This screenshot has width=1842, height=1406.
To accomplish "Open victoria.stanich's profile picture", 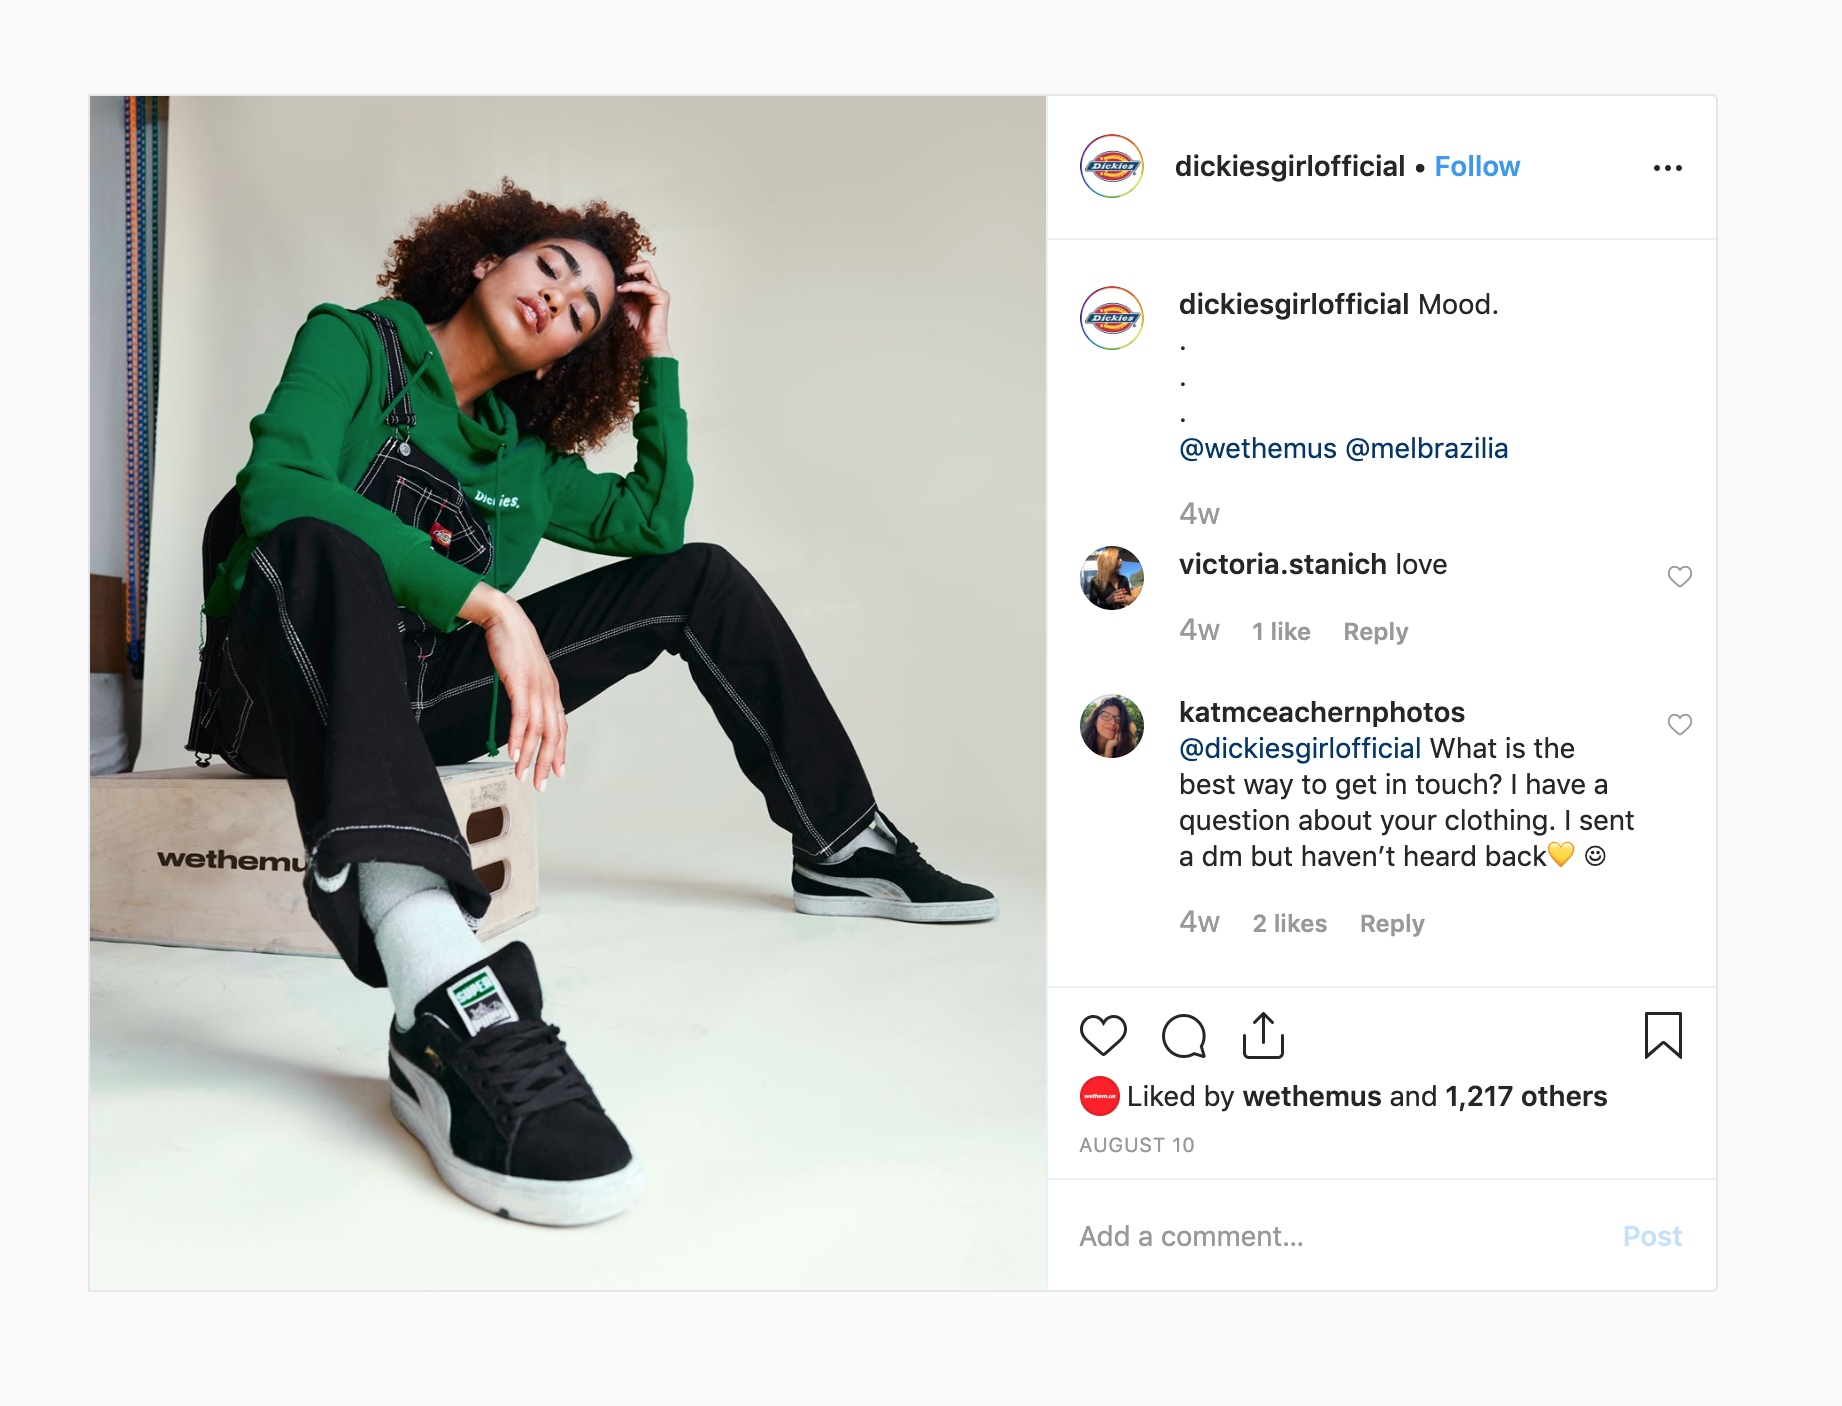I will (1112, 578).
